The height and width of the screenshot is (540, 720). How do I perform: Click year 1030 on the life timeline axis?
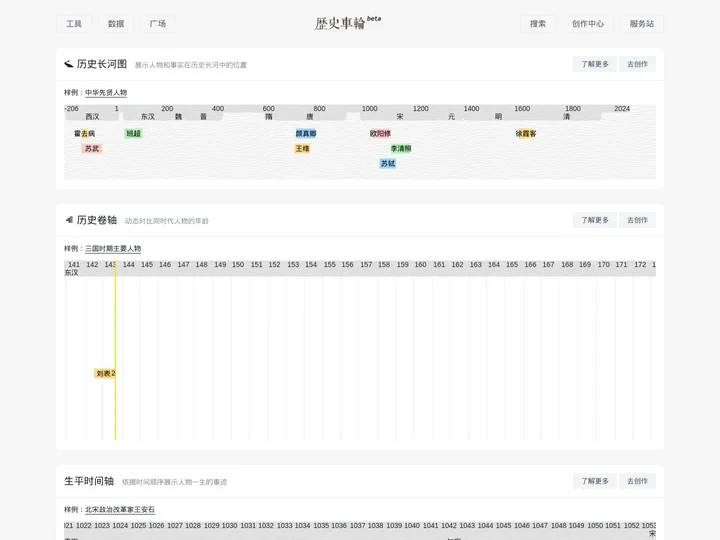[230, 525]
